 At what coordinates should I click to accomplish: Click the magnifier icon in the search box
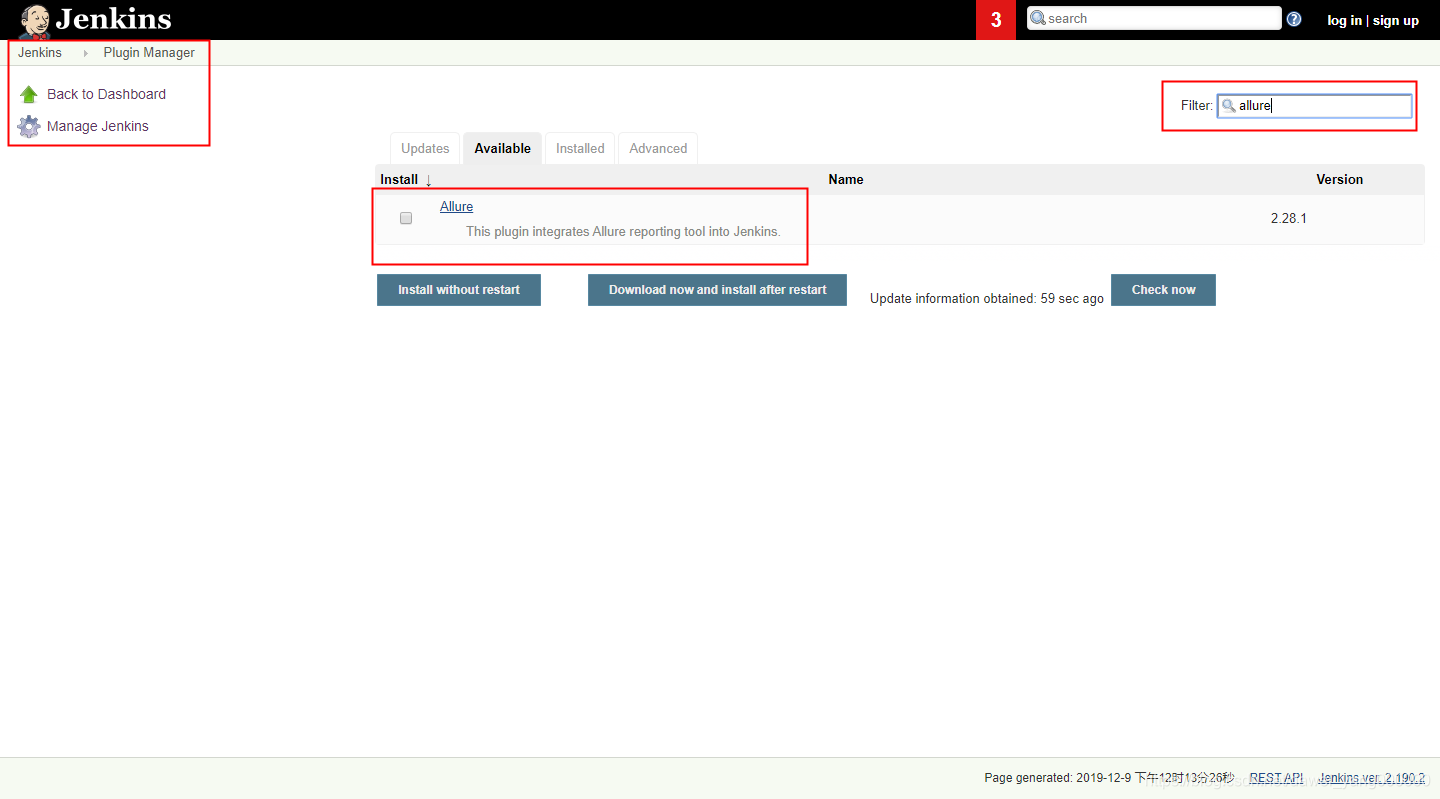1038,18
